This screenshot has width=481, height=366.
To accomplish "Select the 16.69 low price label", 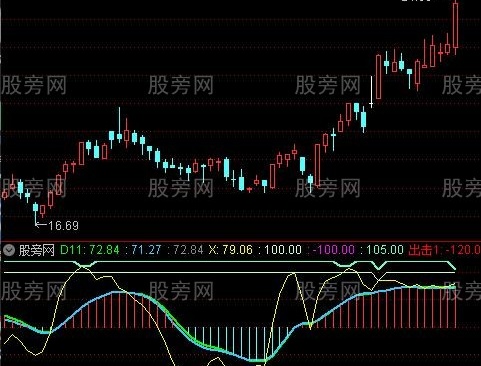I will (63, 226).
